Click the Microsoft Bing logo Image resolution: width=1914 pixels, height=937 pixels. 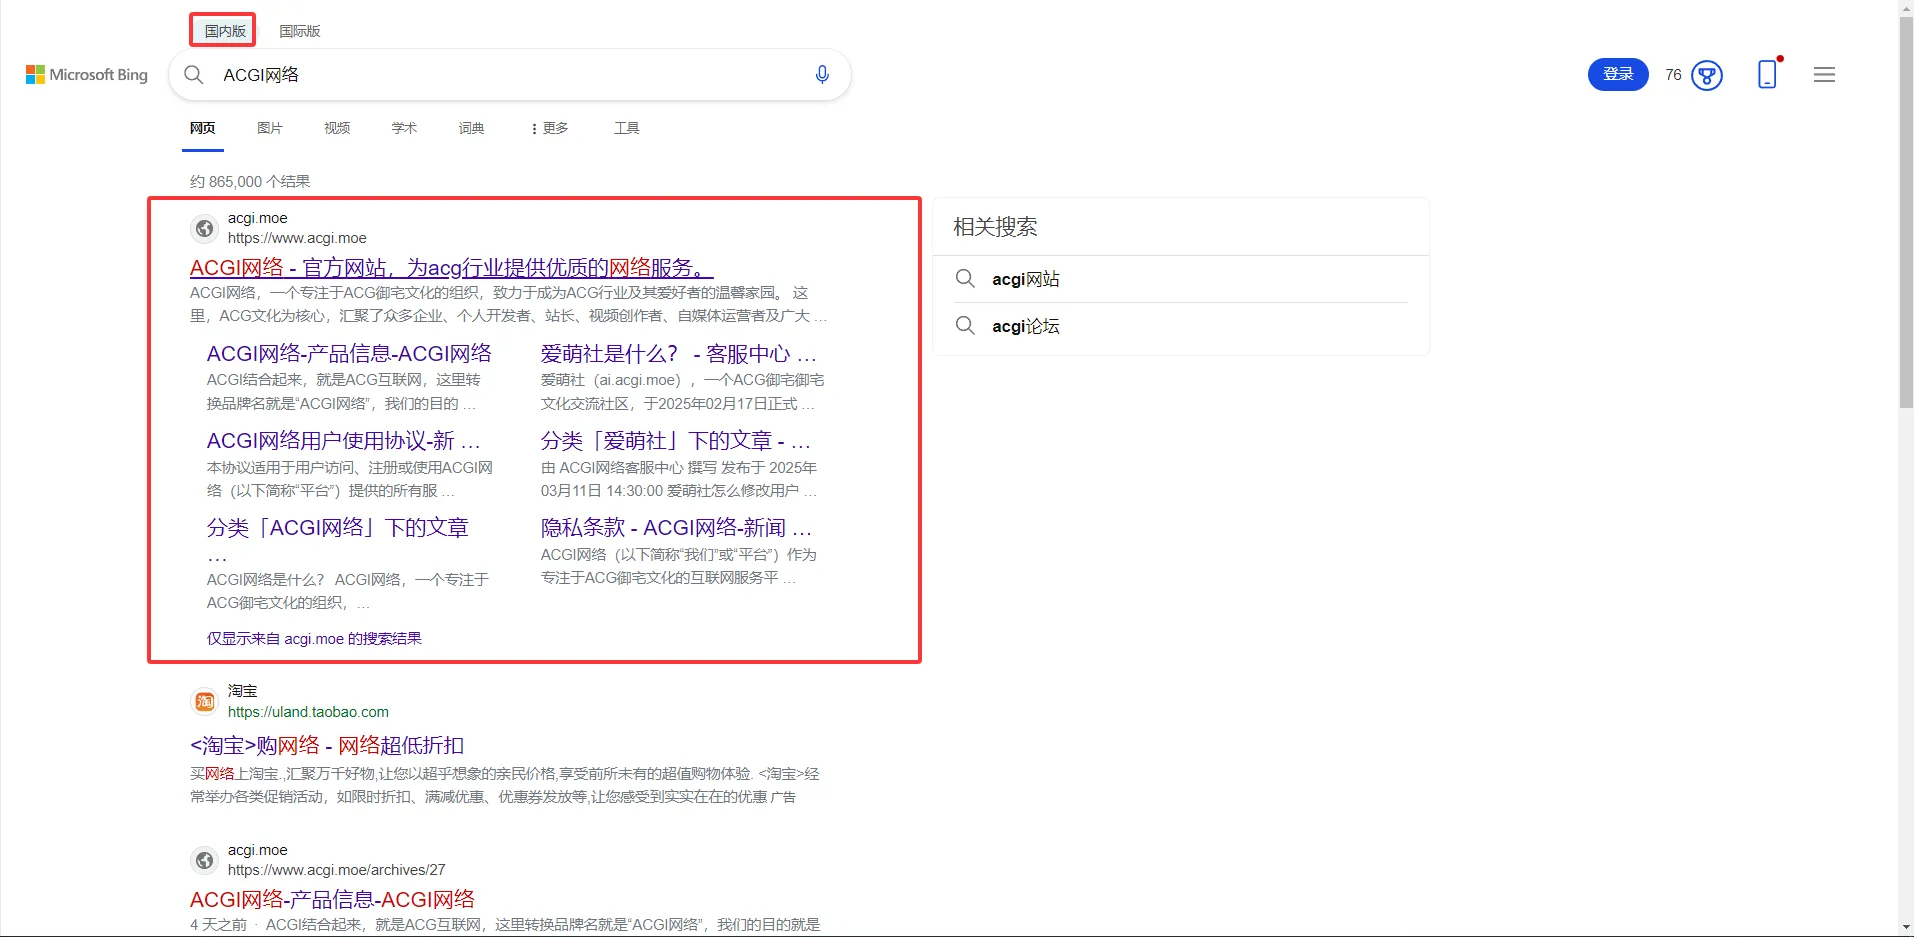[x=87, y=75]
